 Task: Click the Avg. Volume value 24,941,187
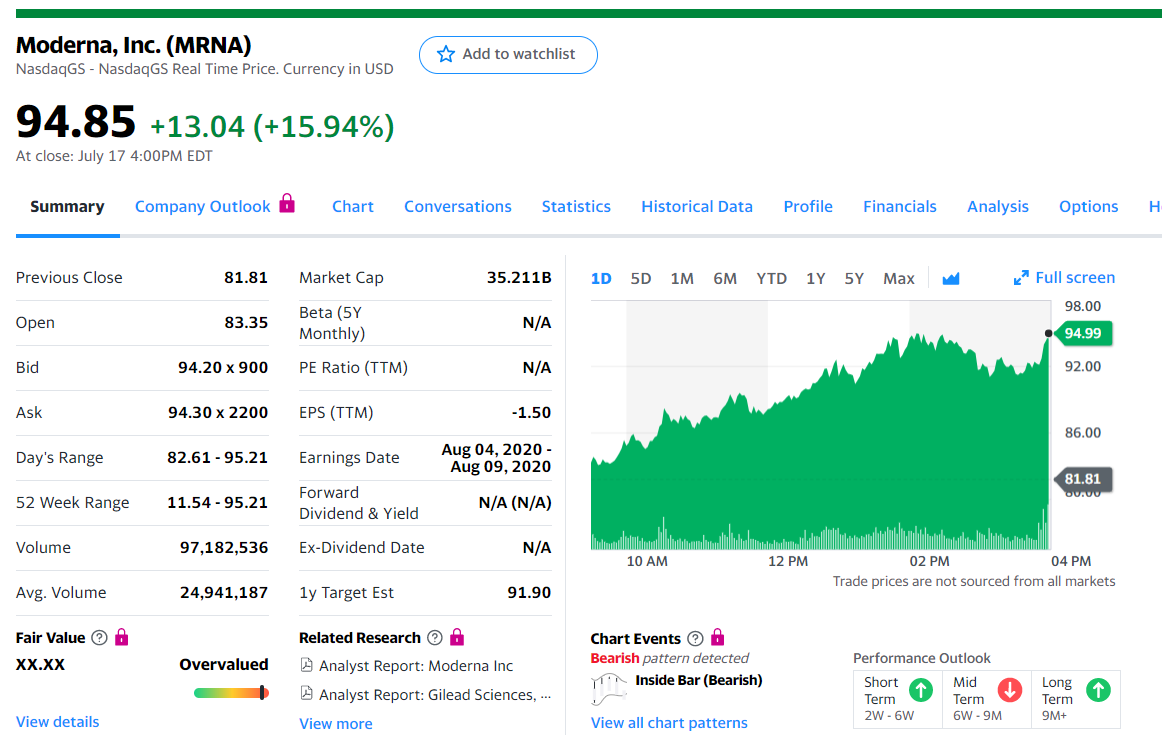[x=224, y=593]
